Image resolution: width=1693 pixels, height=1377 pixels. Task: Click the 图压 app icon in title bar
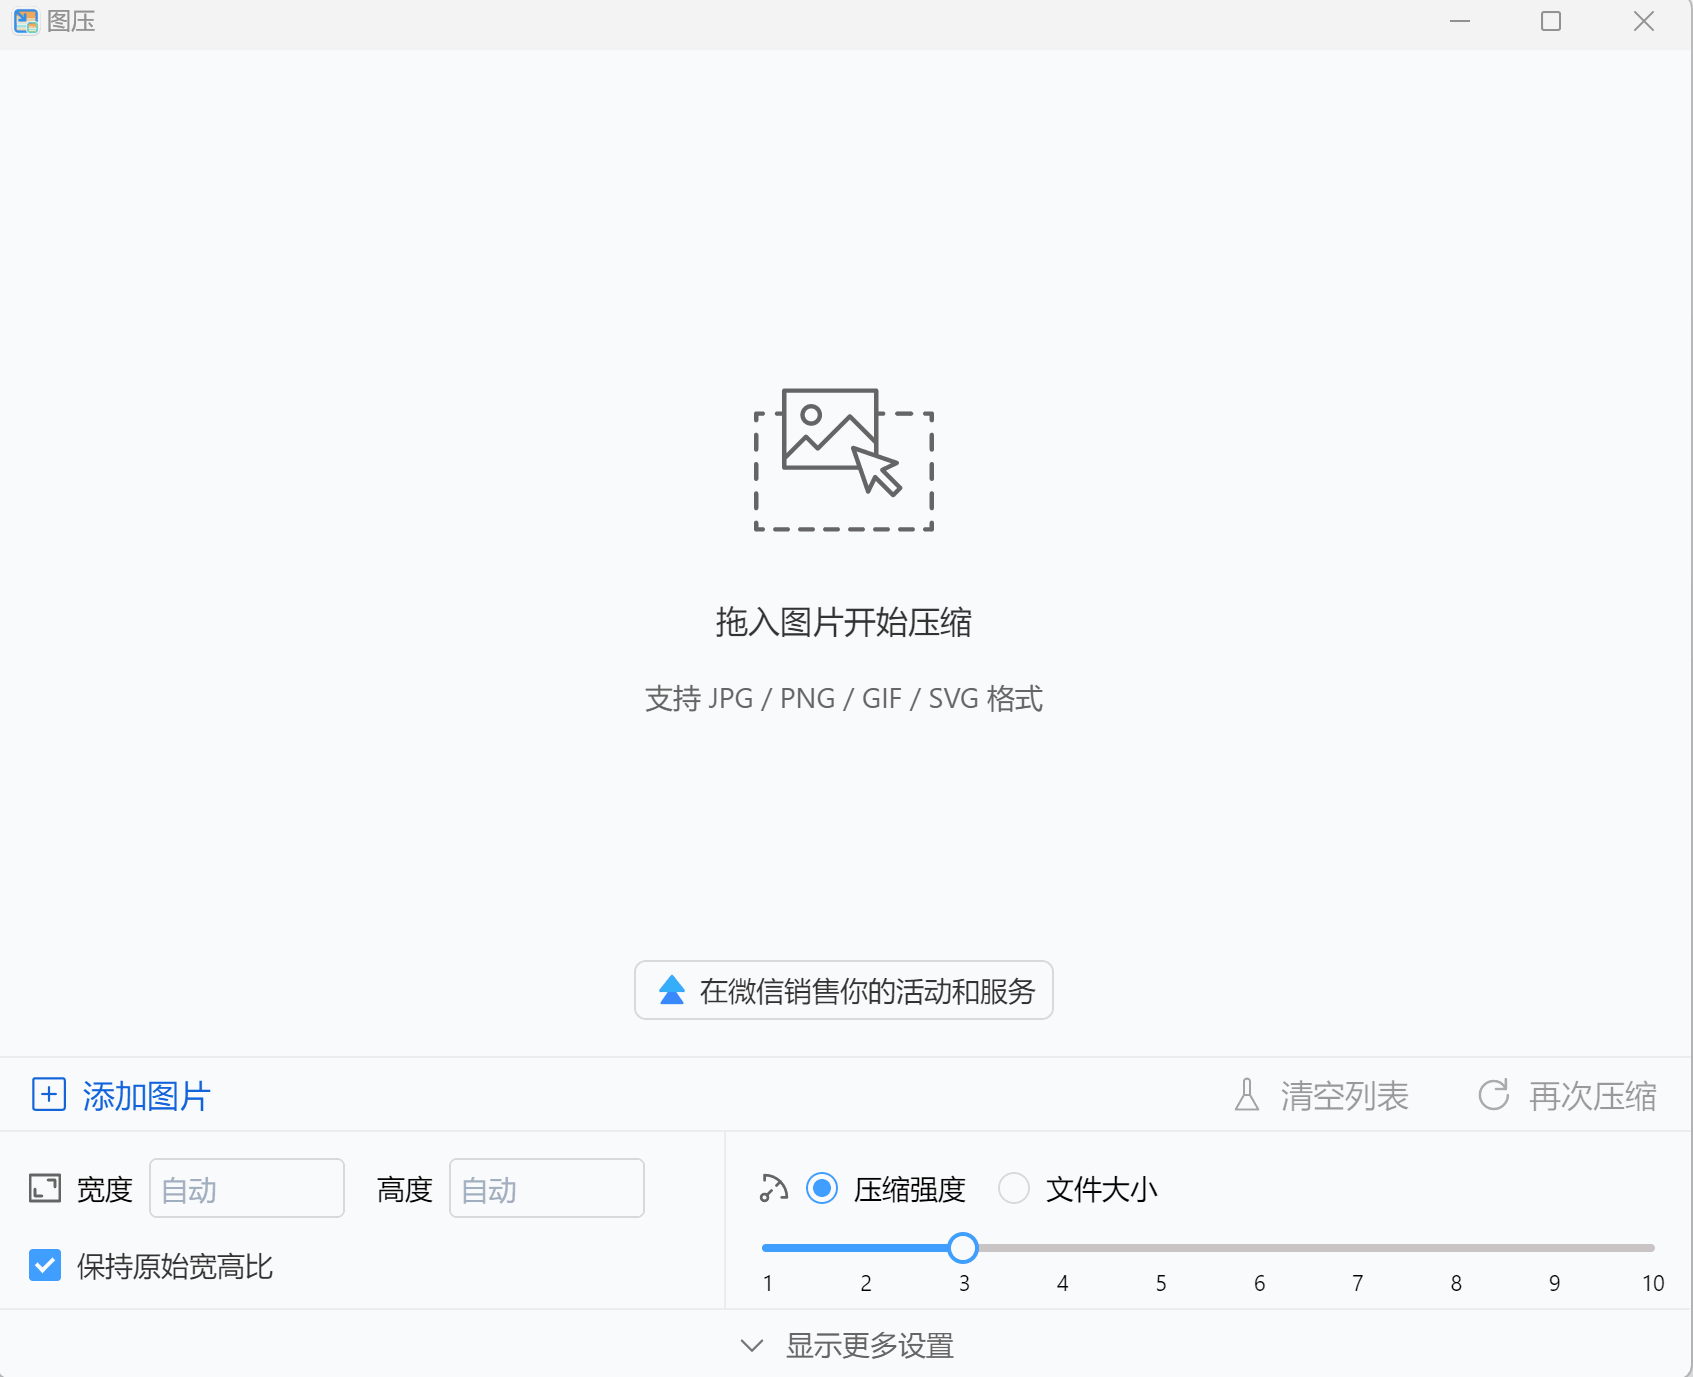click(x=26, y=21)
